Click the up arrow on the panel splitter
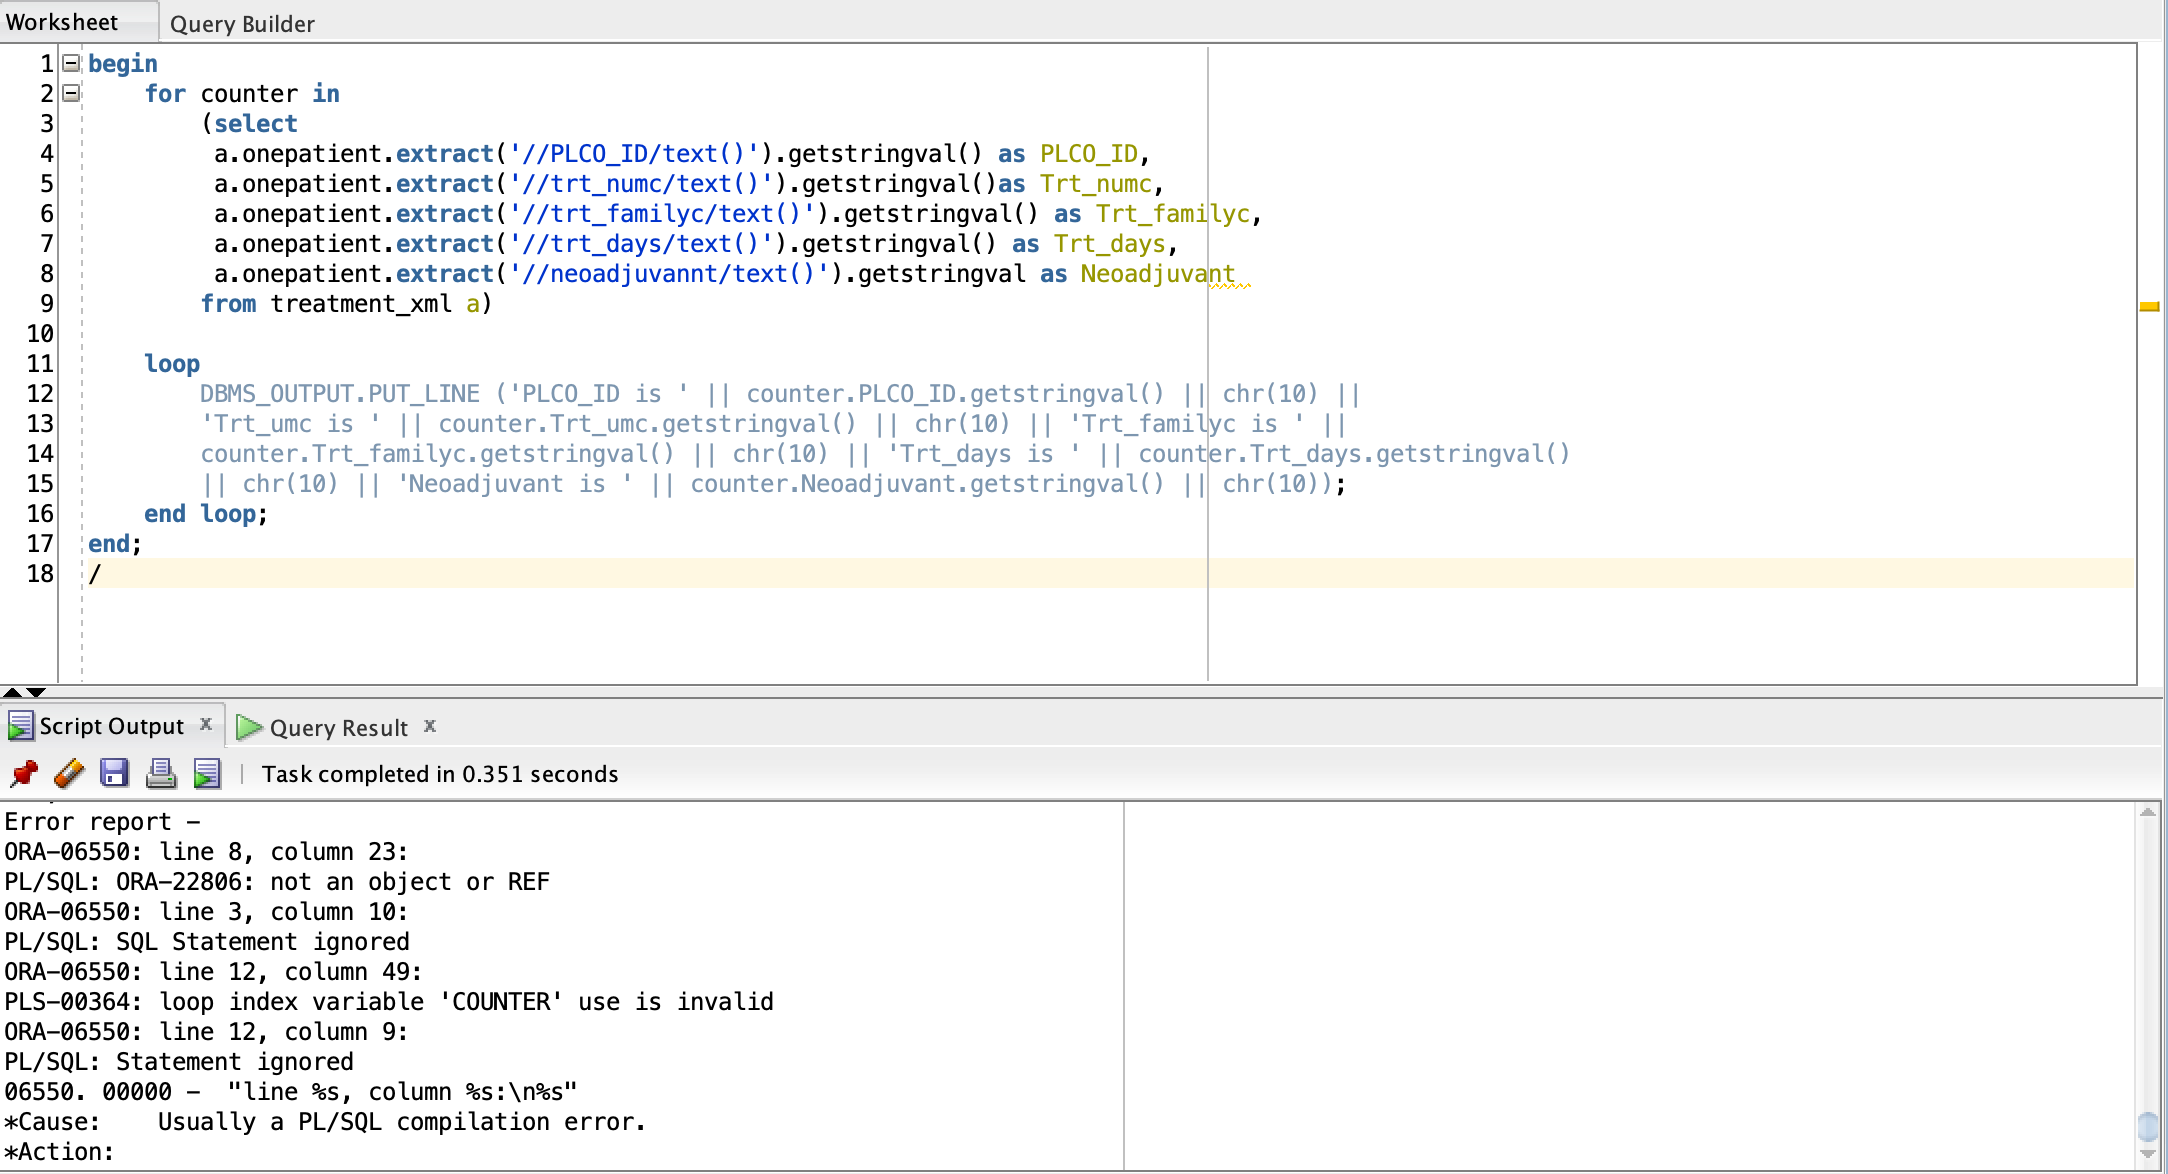Image resolution: width=2168 pixels, height=1174 pixels. (x=12, y=692)
